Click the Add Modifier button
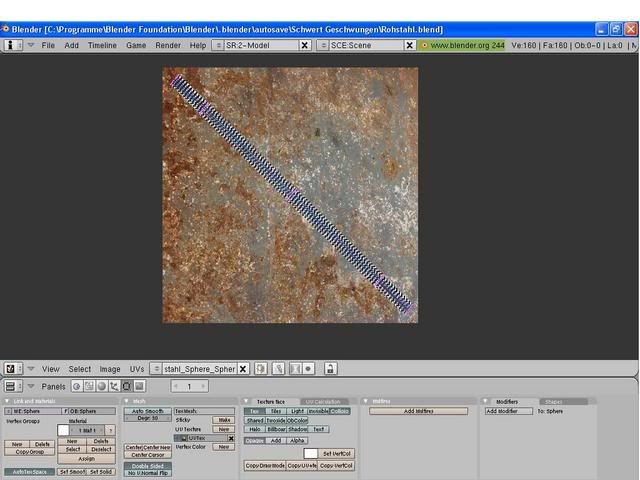The height and width of the screenshot is (480, 640). [x=509, y=411]
